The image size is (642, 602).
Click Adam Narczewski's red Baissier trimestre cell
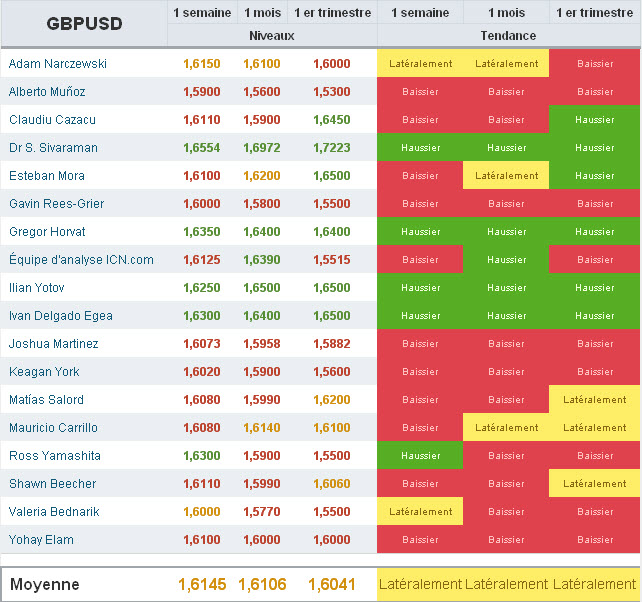pos(595,63)
